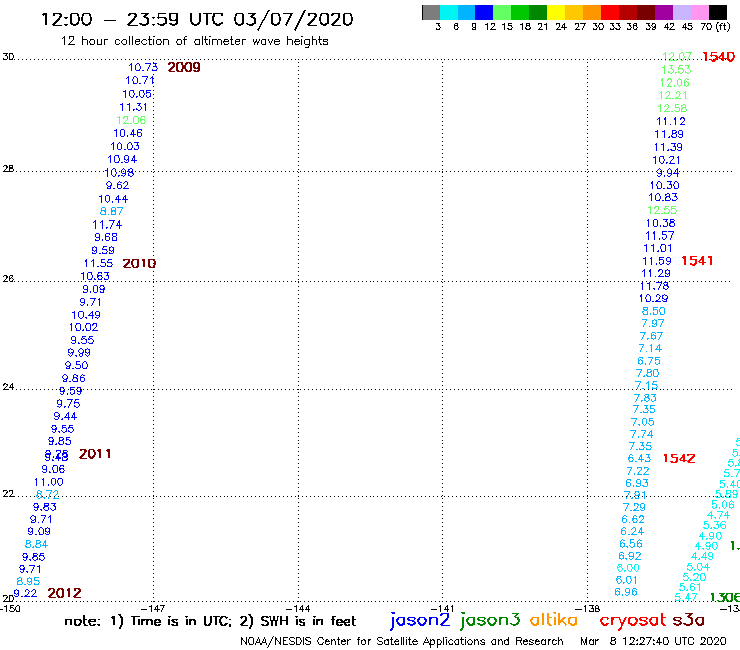The height and width of the screenshot is (650, 740).
Task: Click the 6.24 wave height value
Action: pos(632,532)
